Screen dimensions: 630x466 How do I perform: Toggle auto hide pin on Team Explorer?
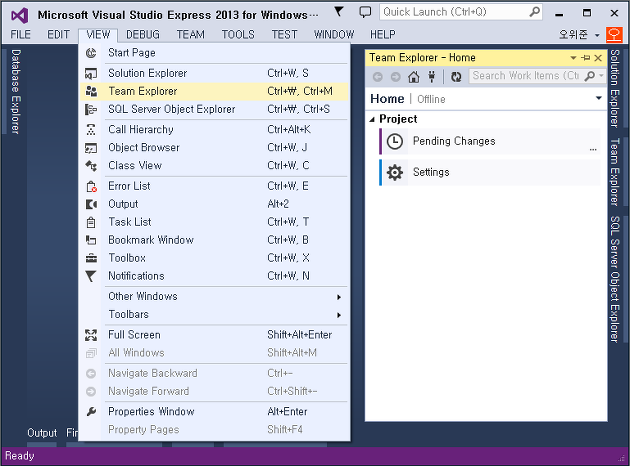586,58
